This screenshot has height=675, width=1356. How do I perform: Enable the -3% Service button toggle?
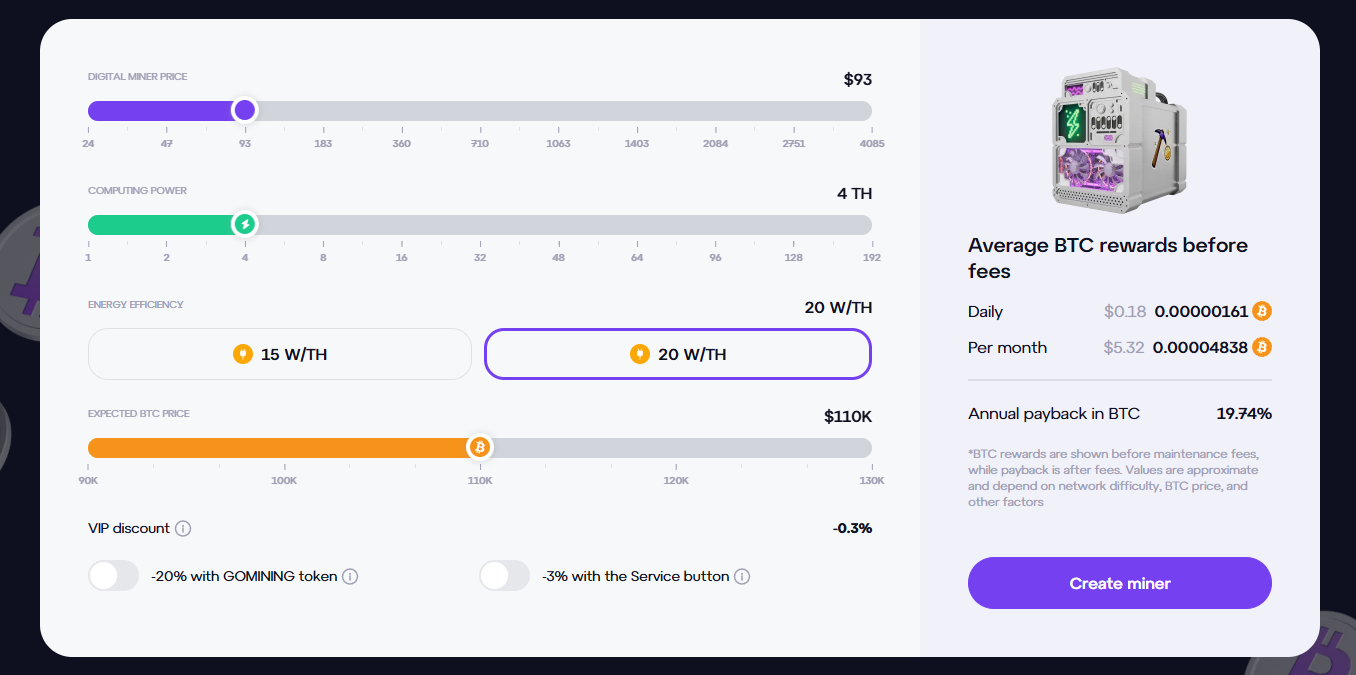(504, 576)
